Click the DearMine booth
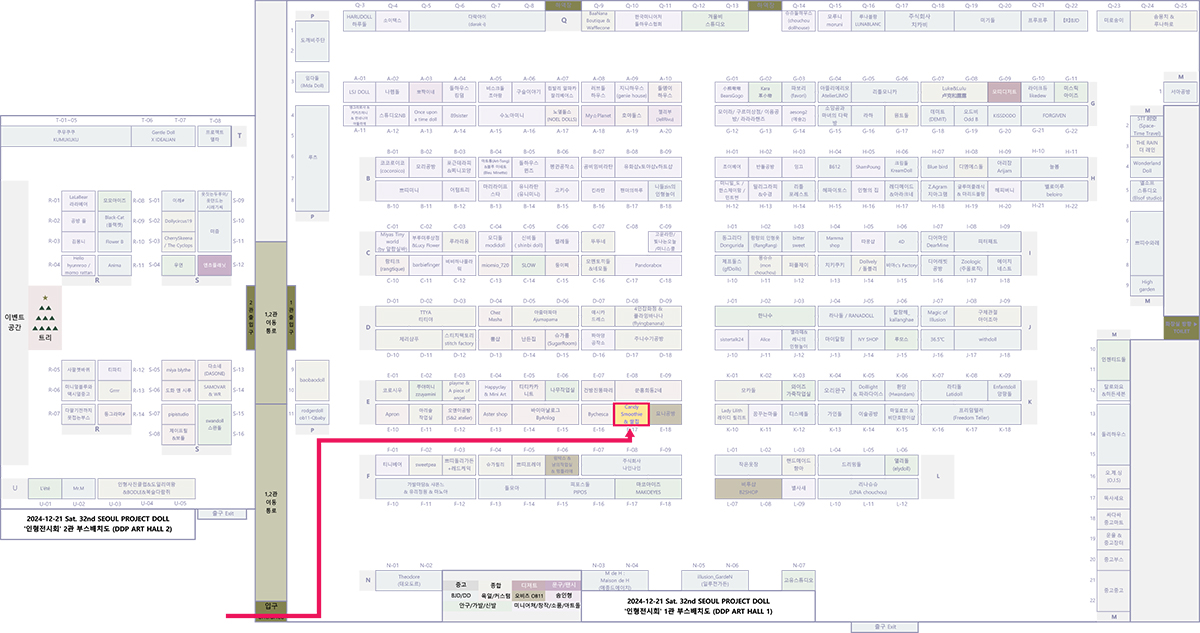This screenshot has height=633, width=1200. pos(937,241)
